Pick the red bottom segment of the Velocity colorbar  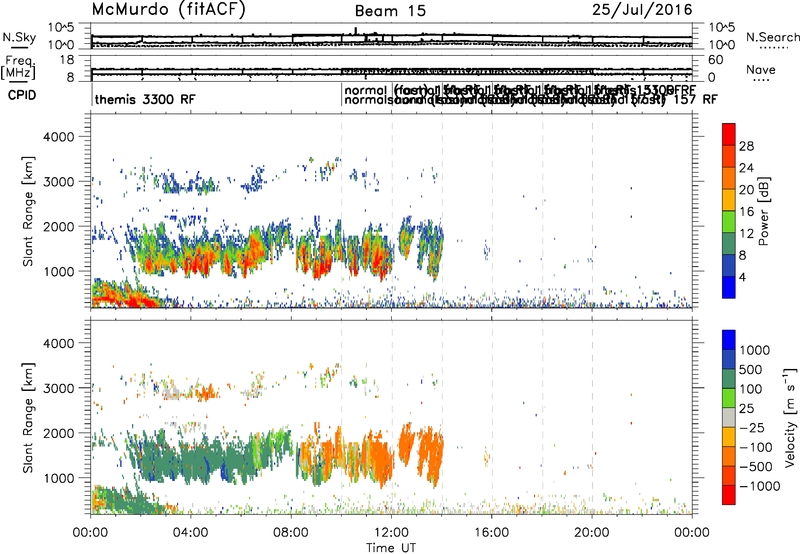[729, 495]
